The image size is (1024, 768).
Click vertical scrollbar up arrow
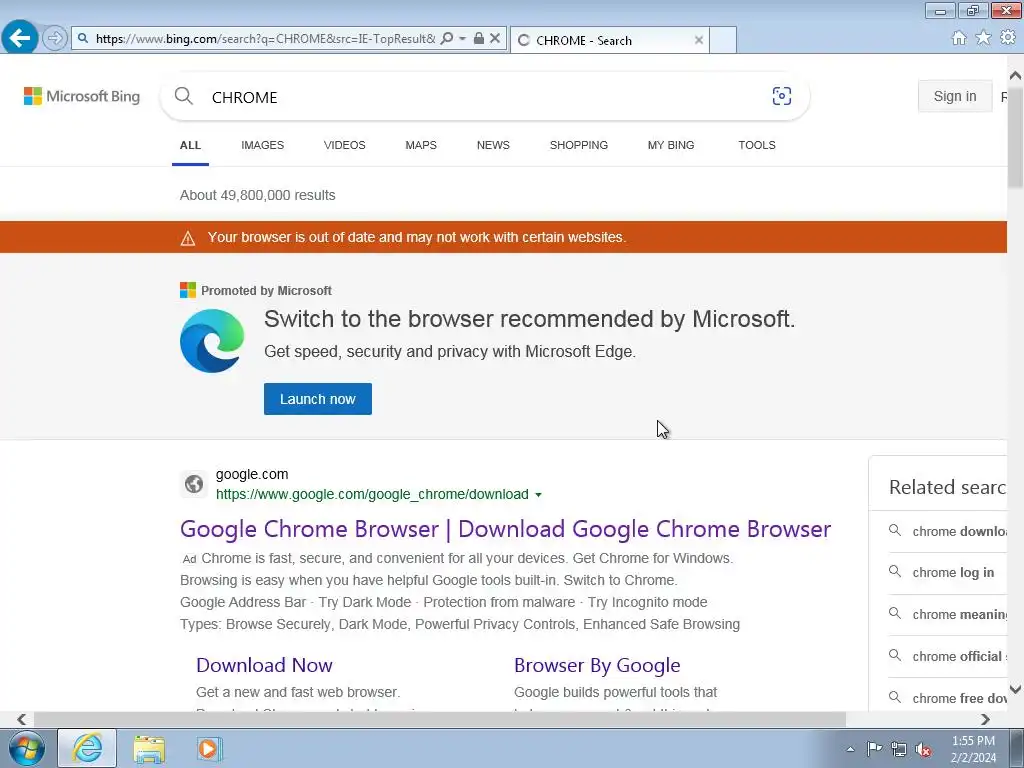1015,76
